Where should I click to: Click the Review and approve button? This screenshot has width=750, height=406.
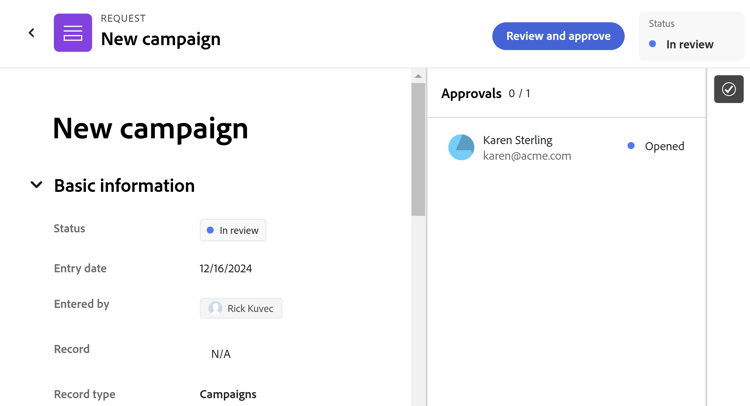click(x=558, y=36)
